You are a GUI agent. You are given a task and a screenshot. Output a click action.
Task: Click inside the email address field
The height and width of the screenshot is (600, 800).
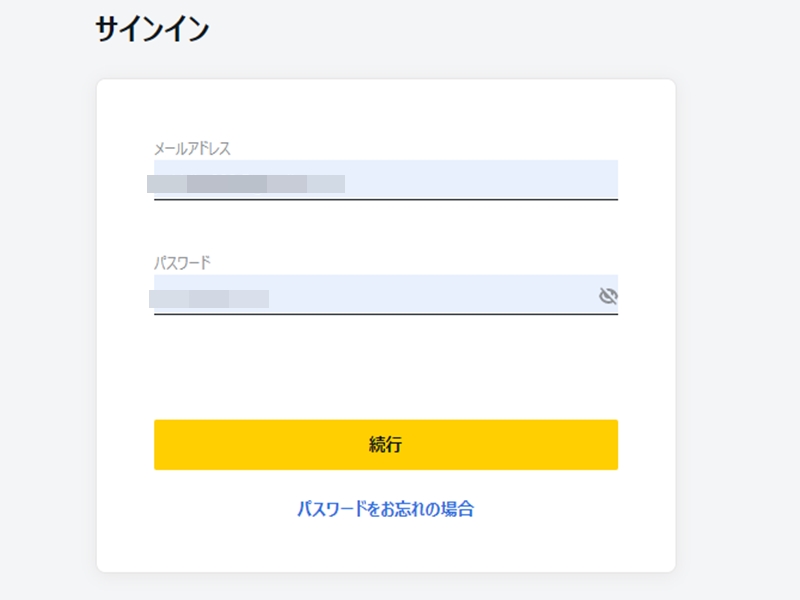pyautogui.click(x=380, y=182)
